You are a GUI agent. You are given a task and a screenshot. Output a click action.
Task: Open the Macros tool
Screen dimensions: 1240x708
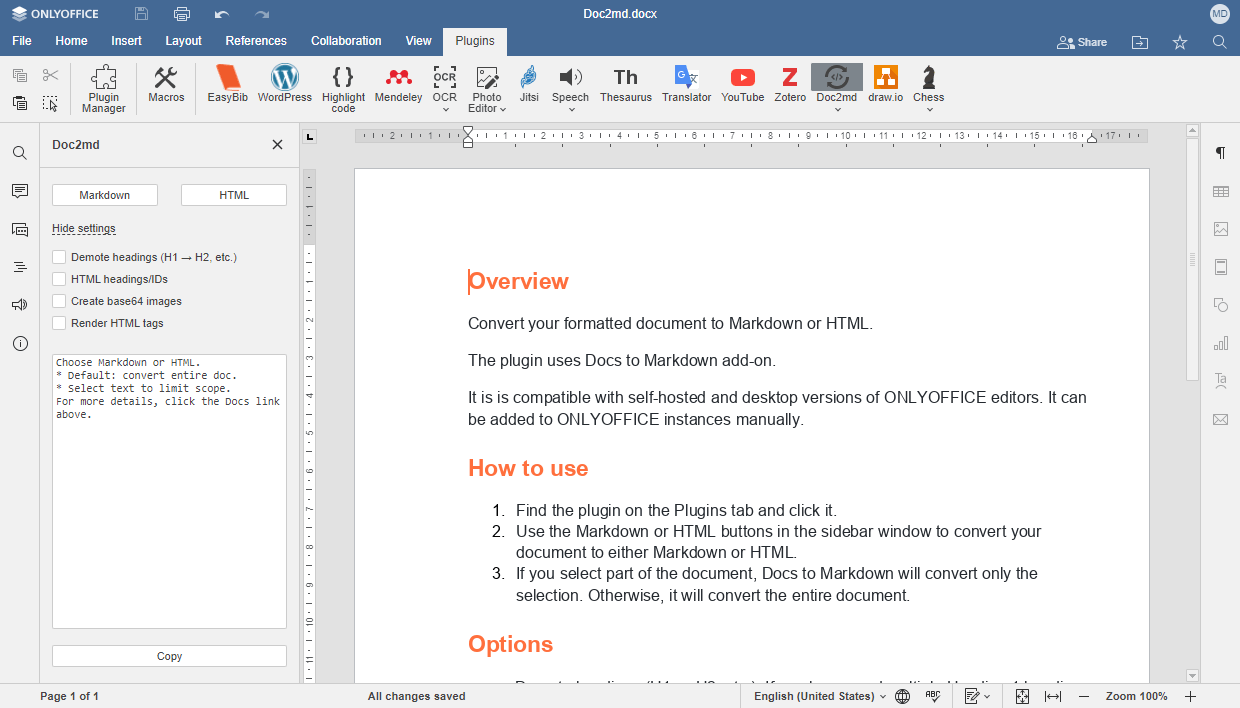[x=166, y=85]
